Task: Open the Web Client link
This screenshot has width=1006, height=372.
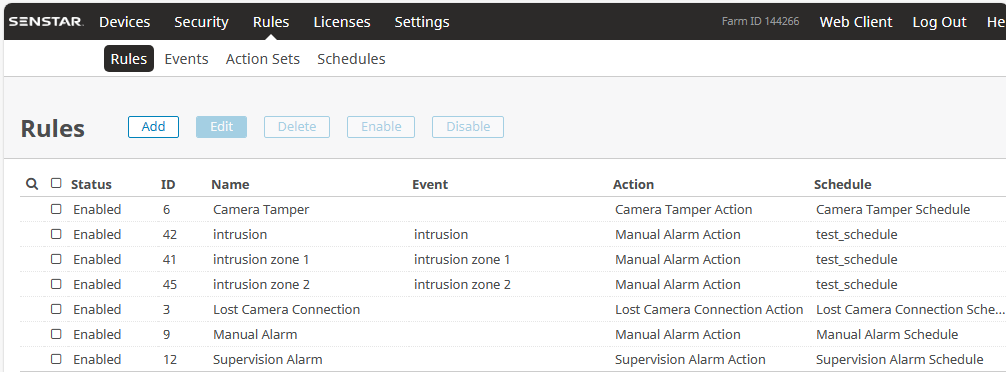Action: pos(856,22)
